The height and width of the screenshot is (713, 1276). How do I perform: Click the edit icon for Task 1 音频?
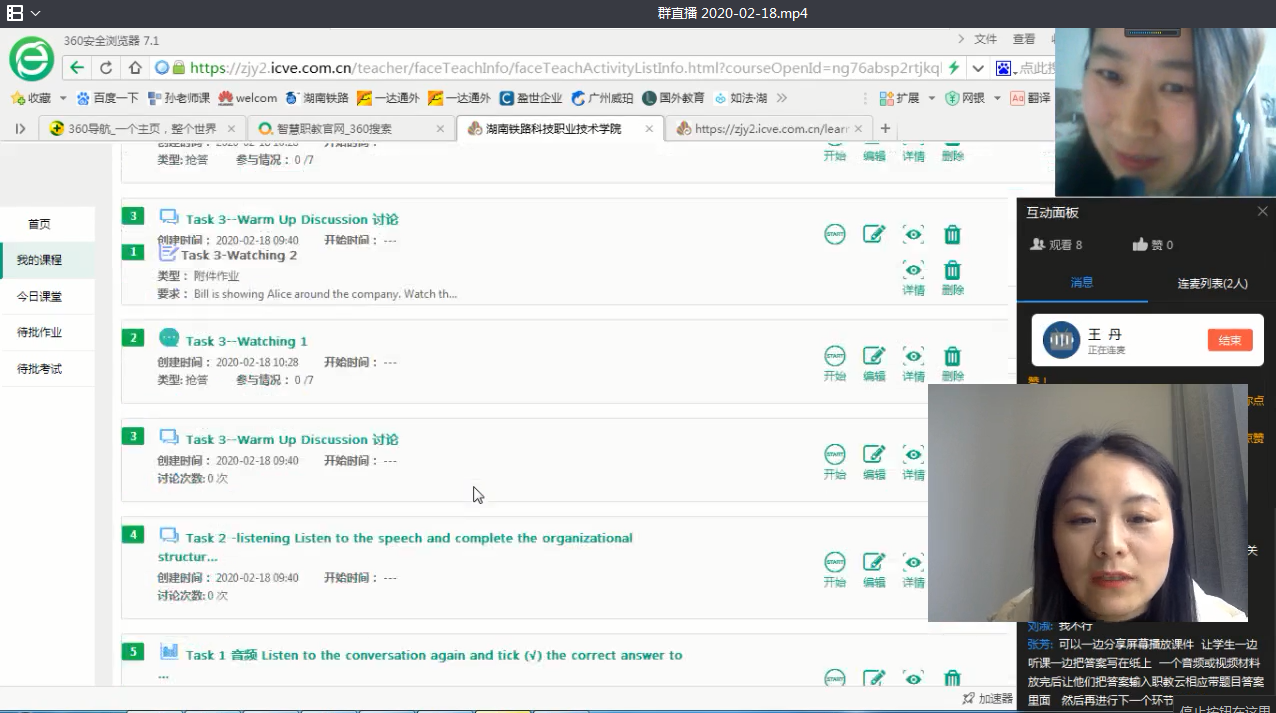(874, 679)
